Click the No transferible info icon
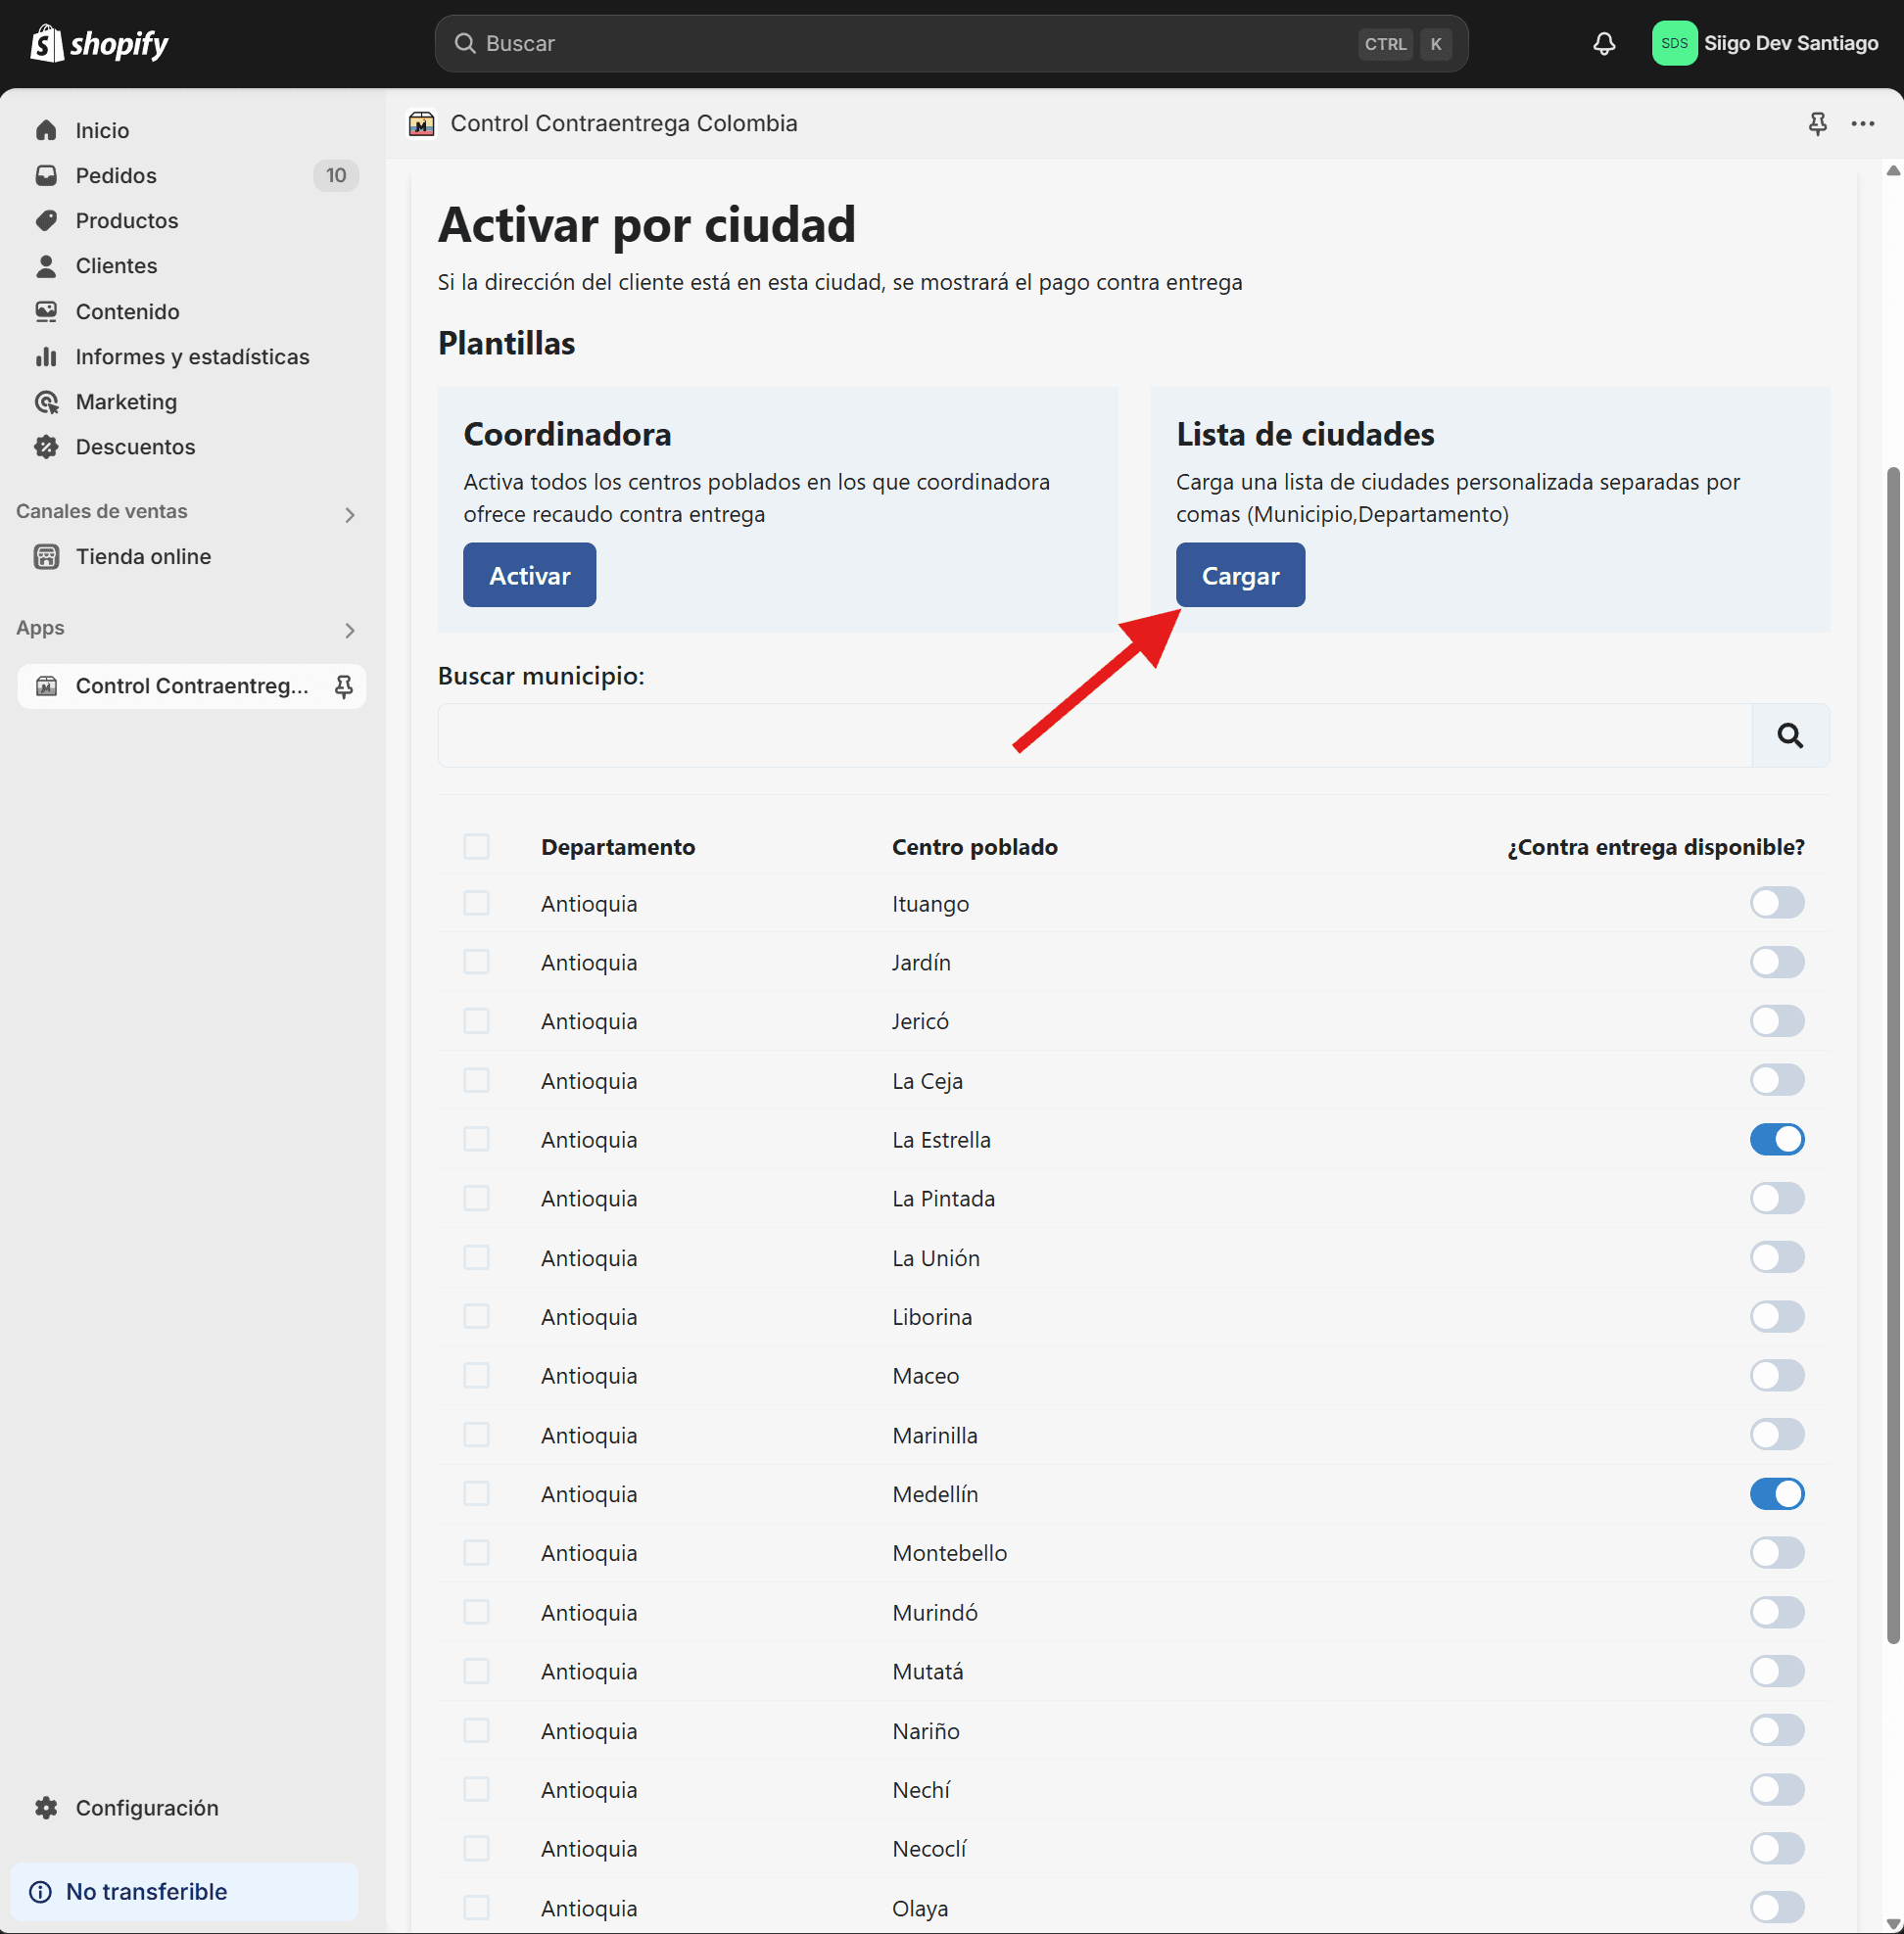 pyautogui.click(x=41, y=1891)
